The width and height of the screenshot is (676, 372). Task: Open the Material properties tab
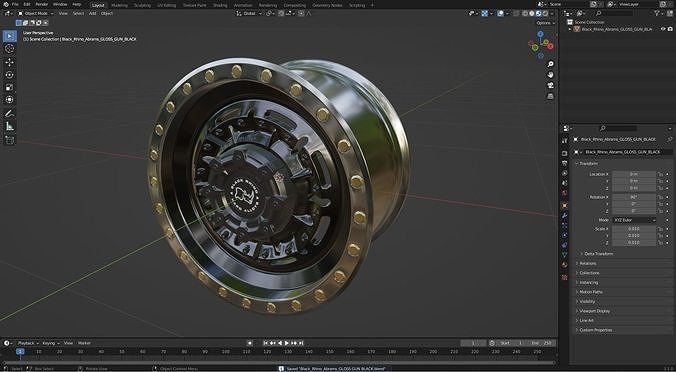click(565, 265)
